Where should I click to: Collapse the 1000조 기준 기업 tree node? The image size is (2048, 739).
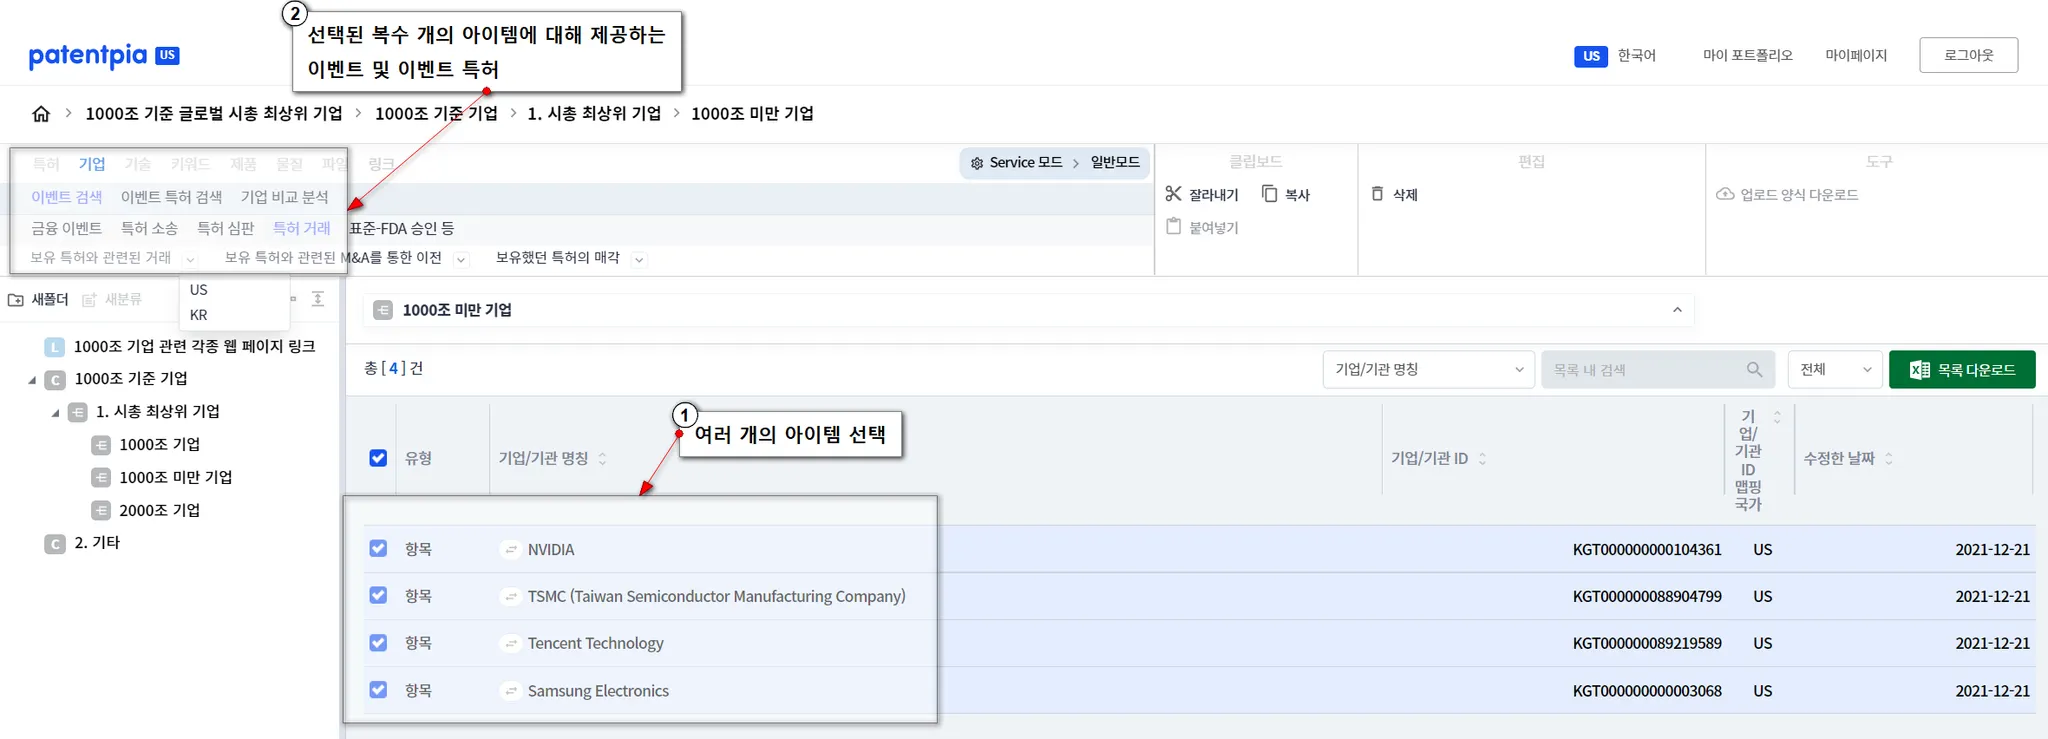pos(32,380)
